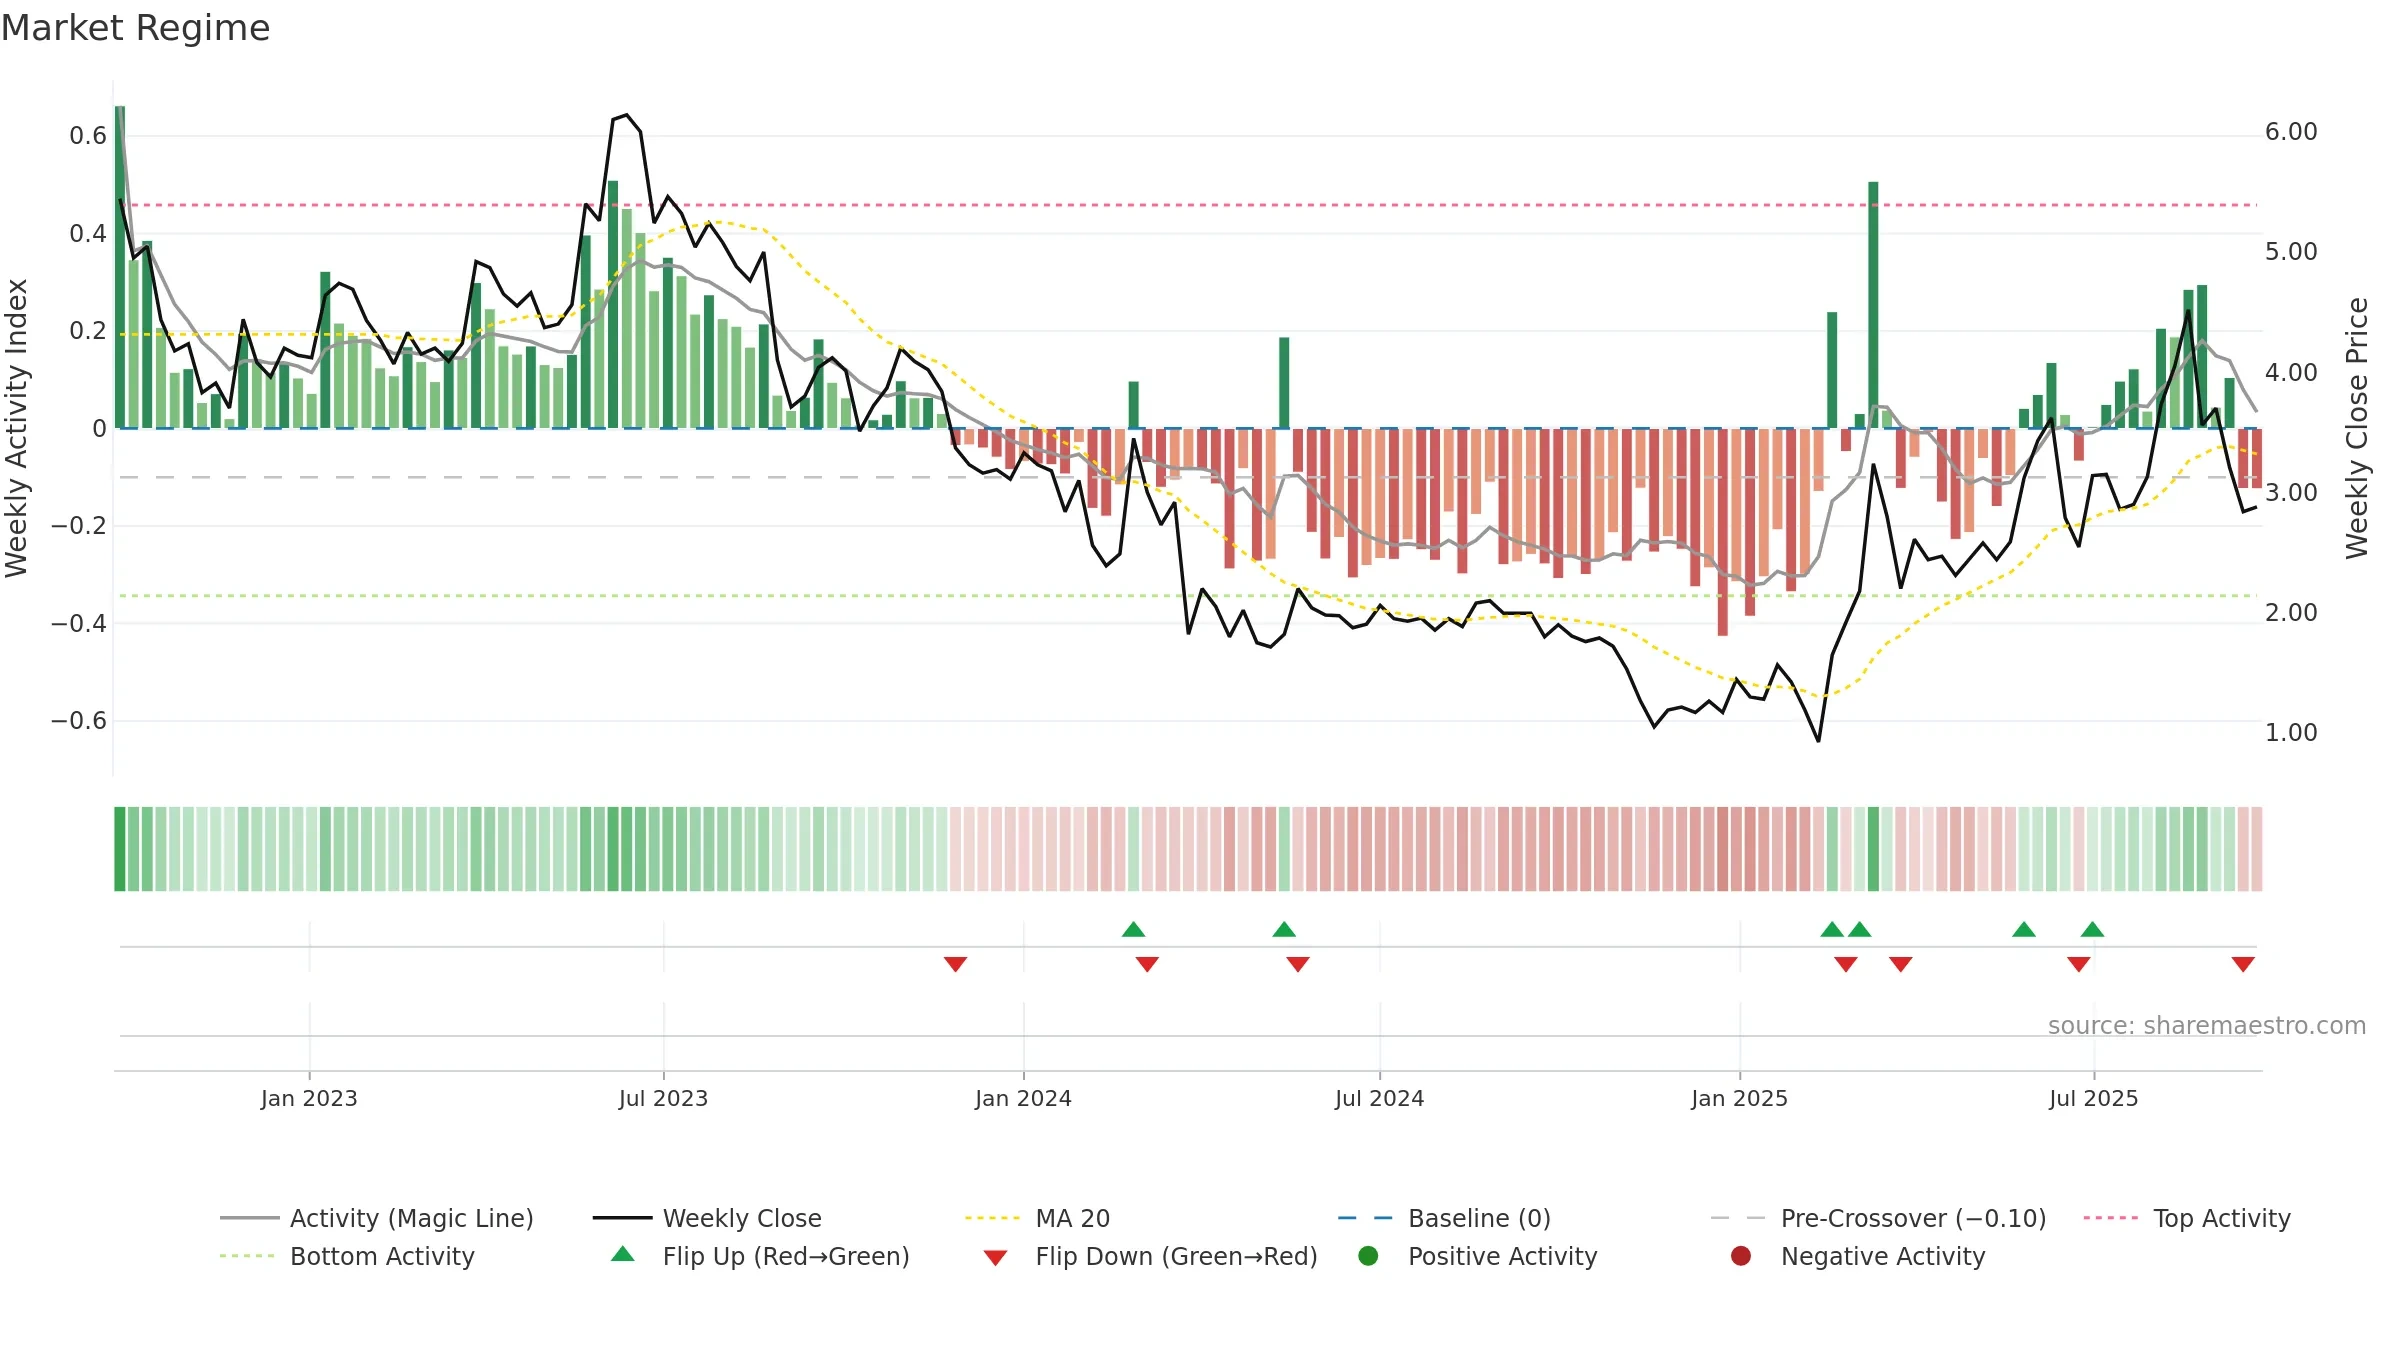Viewport: 2400px width, 1350px height.
Task: Click the leftmost dark green heatmap strip cell
Action: pyautogui.click(x=120, y=849)
